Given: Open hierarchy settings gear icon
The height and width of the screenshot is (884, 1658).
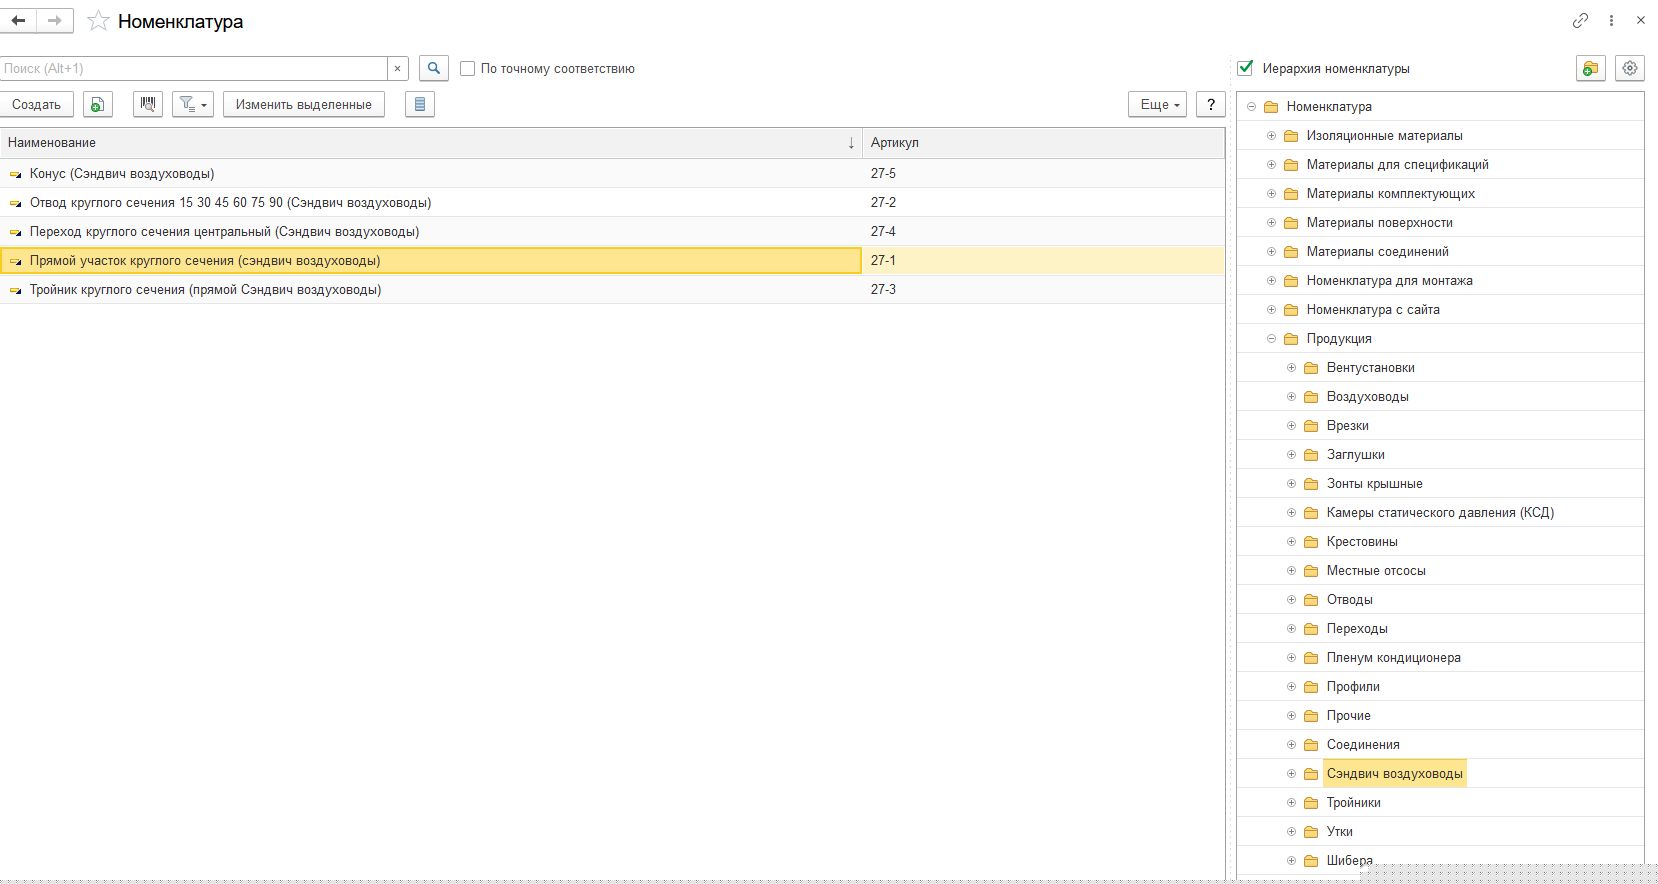Looking at the screenshot, I should [1630, 68].
